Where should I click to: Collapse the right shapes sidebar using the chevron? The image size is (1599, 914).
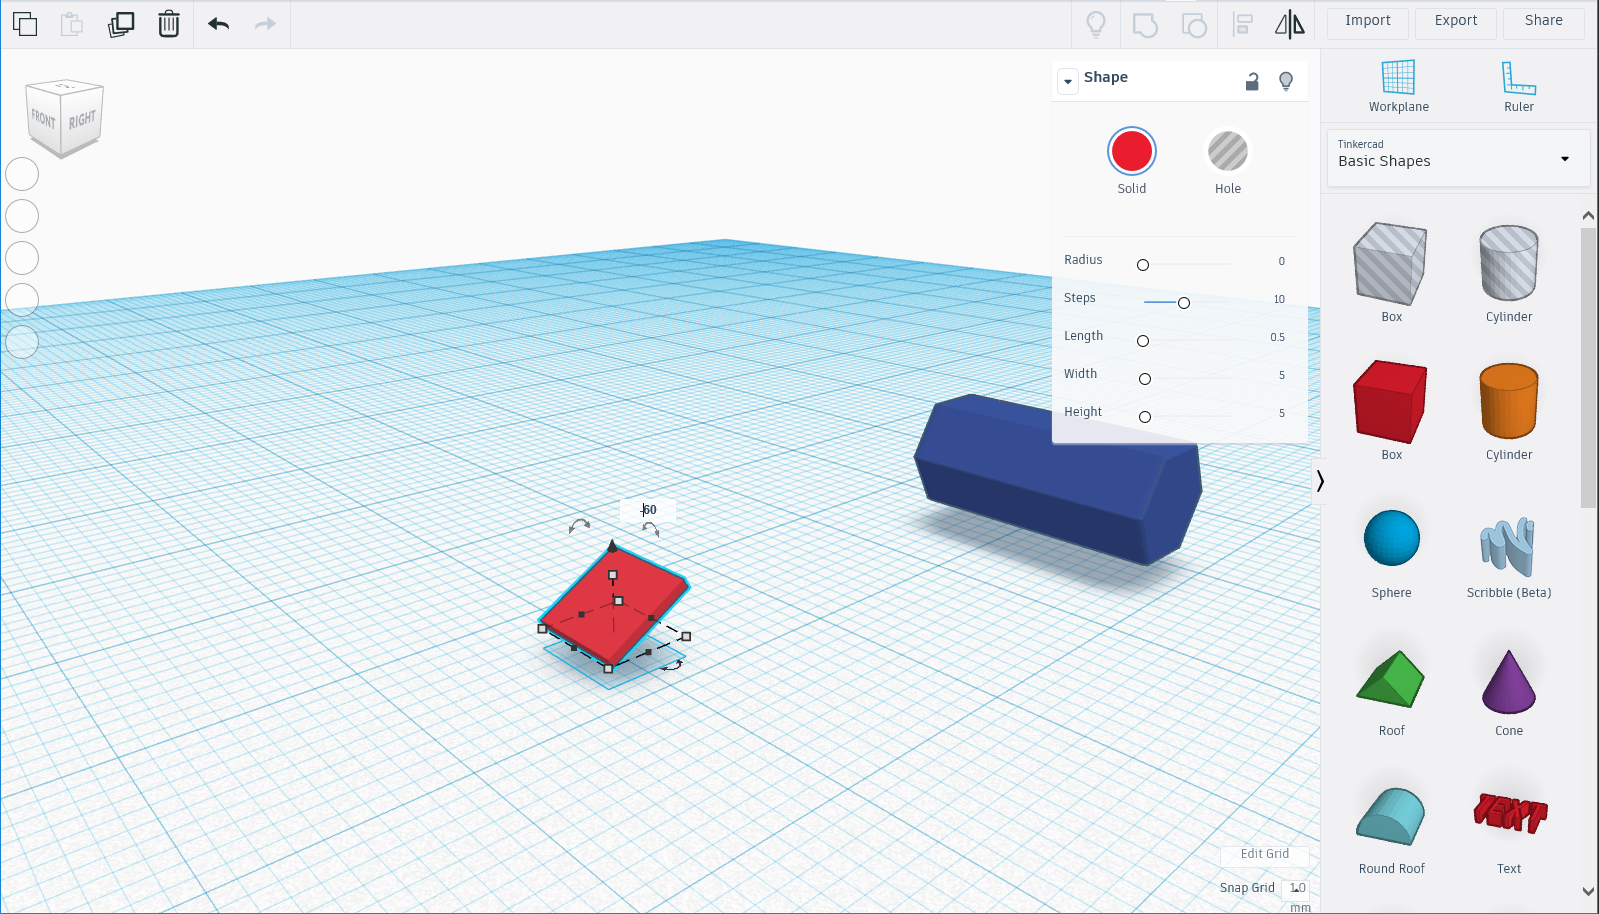[x=1320, y=481]
